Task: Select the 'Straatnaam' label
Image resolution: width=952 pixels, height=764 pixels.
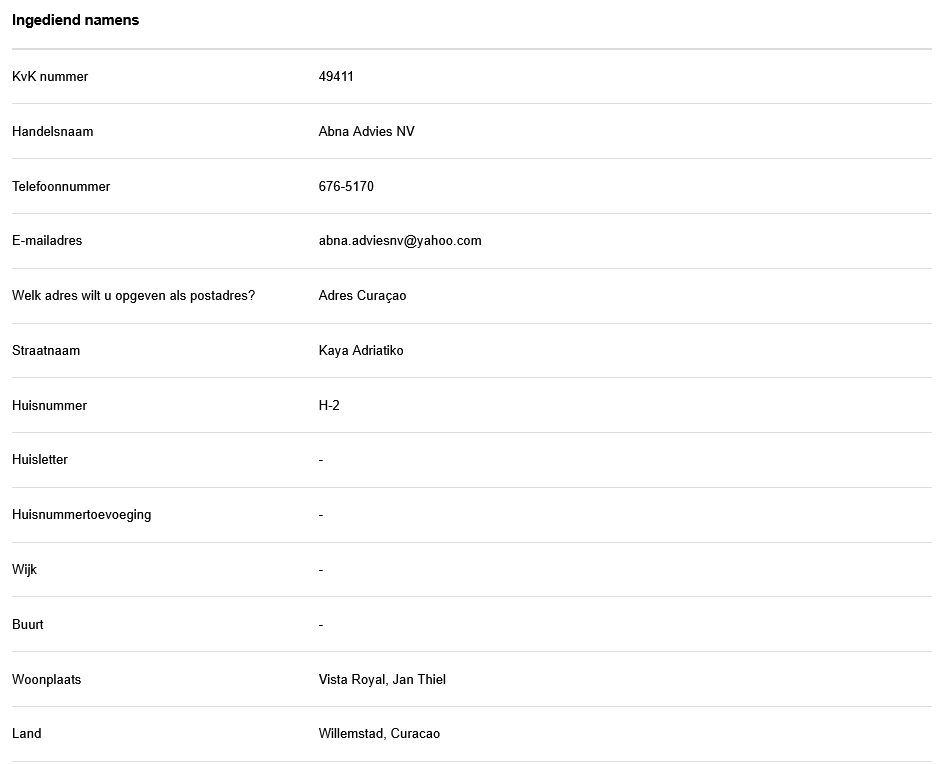Action: click(46, 351)
